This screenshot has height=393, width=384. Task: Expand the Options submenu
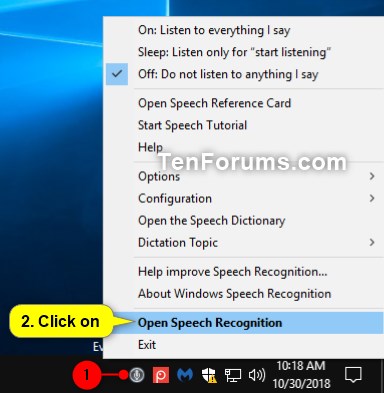[243, 176]
